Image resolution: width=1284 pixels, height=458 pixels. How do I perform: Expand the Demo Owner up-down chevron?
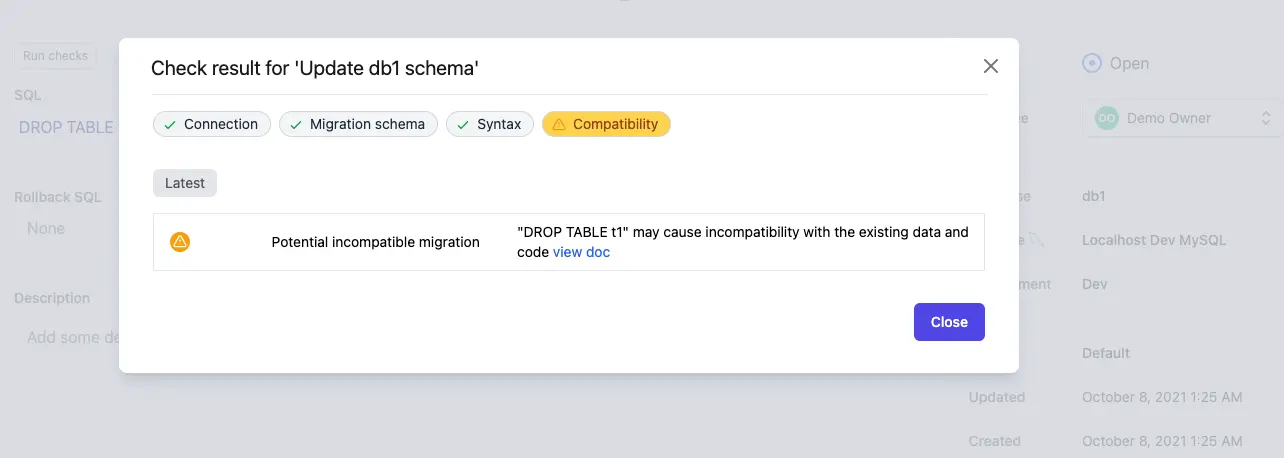(x=1266, y=118)
